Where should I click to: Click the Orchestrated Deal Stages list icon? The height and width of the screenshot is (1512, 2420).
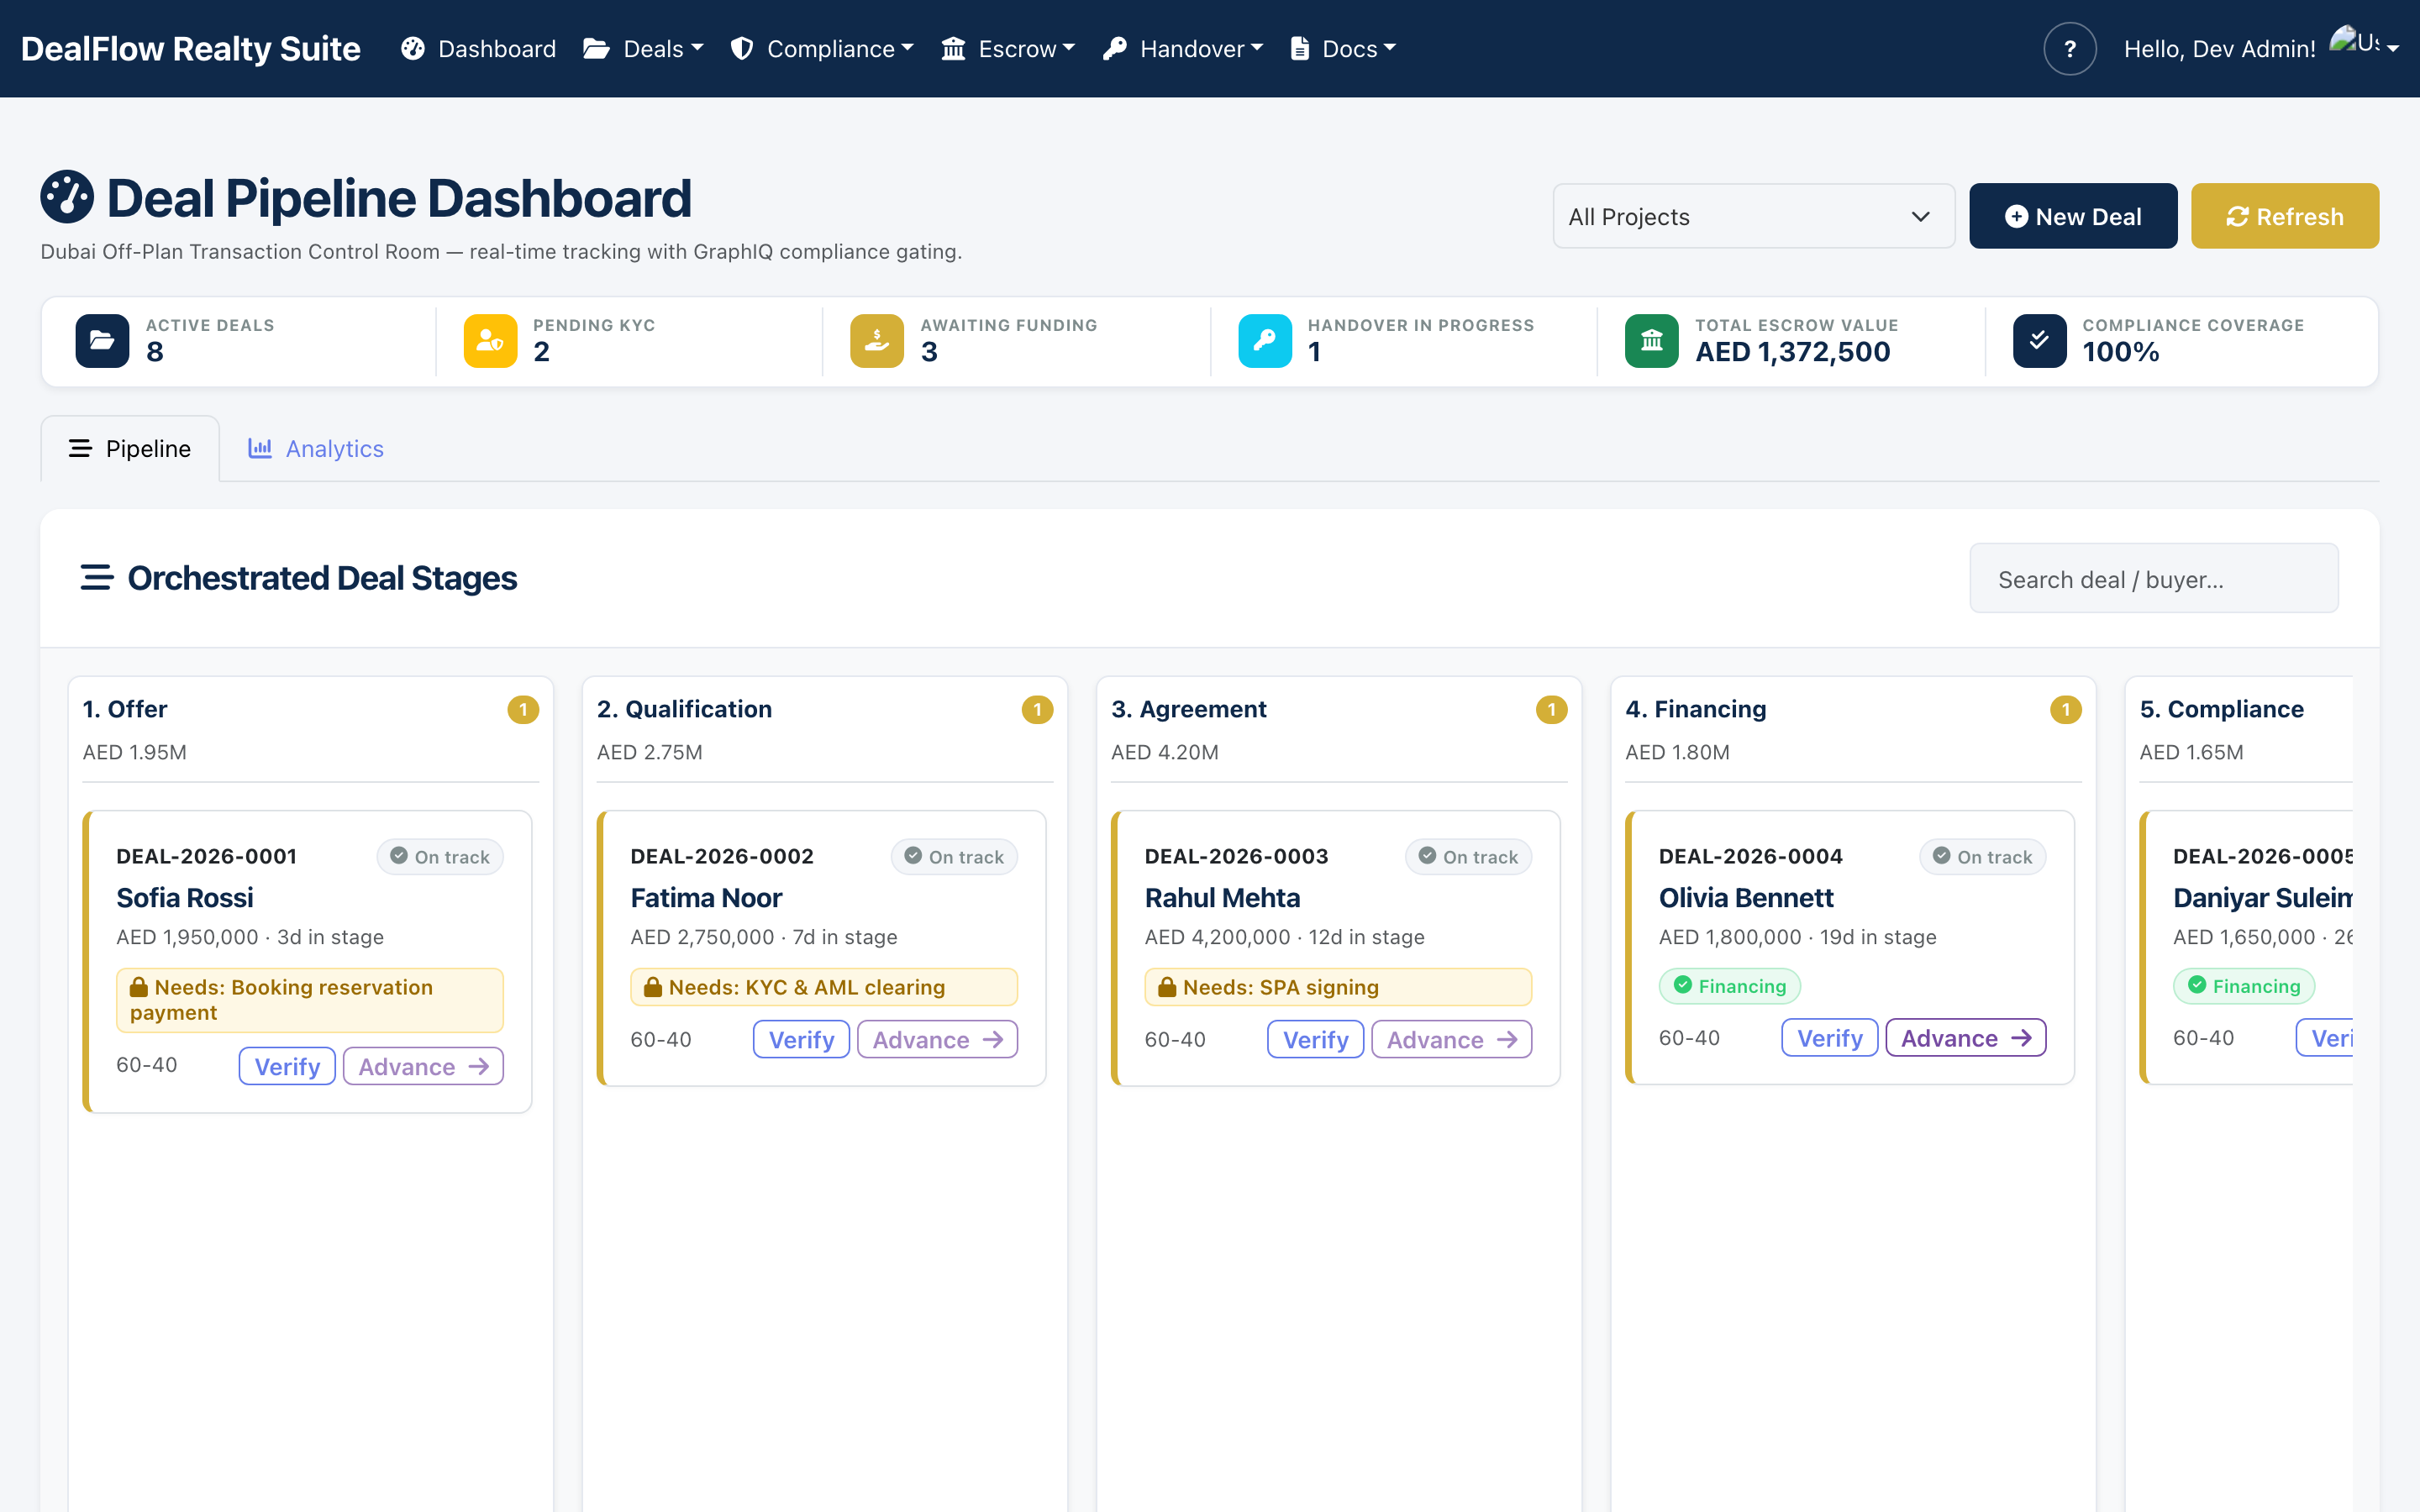97,578
